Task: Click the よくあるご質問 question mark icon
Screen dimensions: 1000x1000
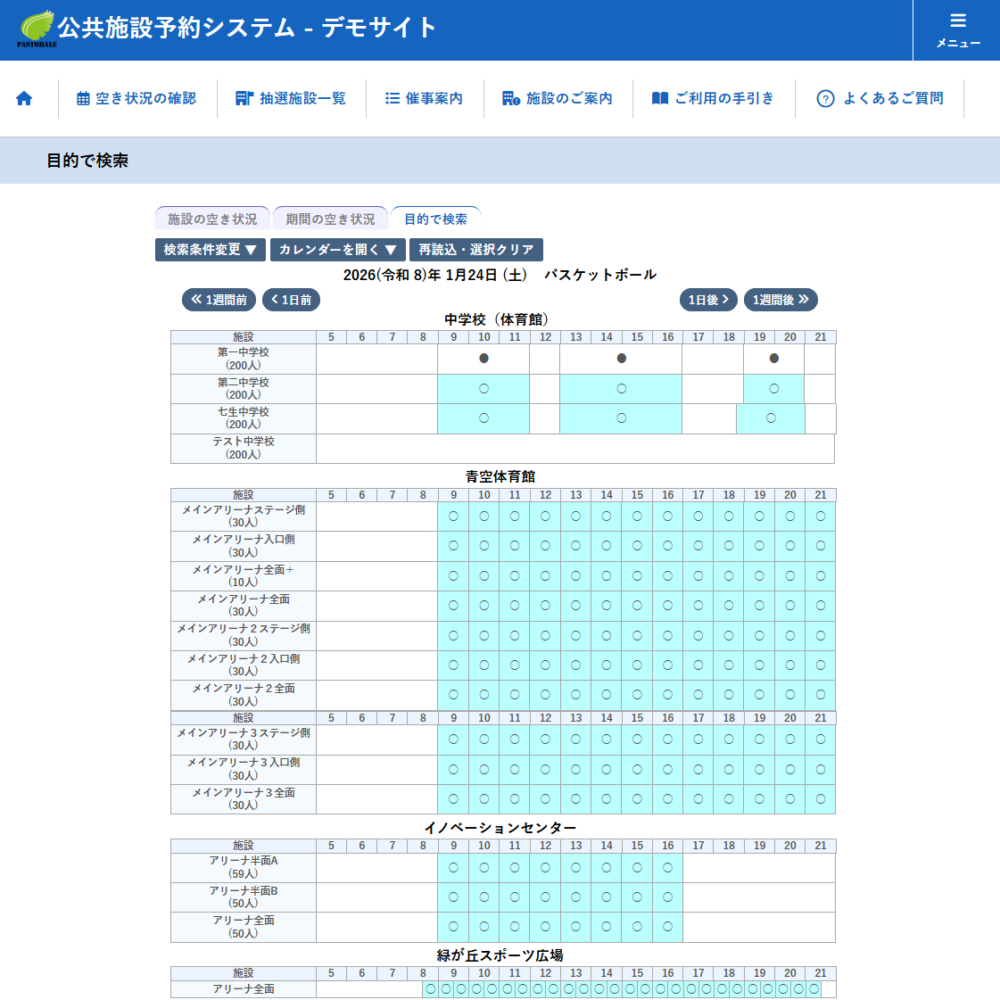Action: [x=825, y=98]
